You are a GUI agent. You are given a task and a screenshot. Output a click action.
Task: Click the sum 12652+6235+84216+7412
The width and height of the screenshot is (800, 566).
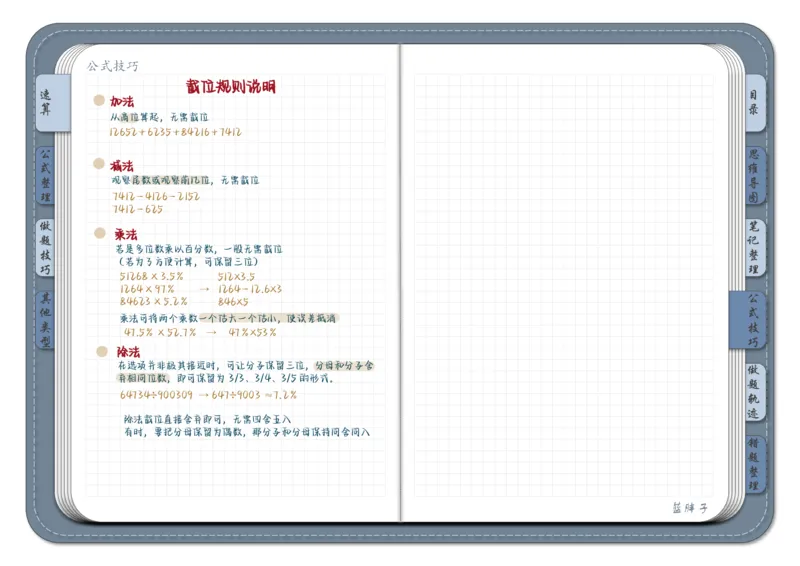[176, 132]
